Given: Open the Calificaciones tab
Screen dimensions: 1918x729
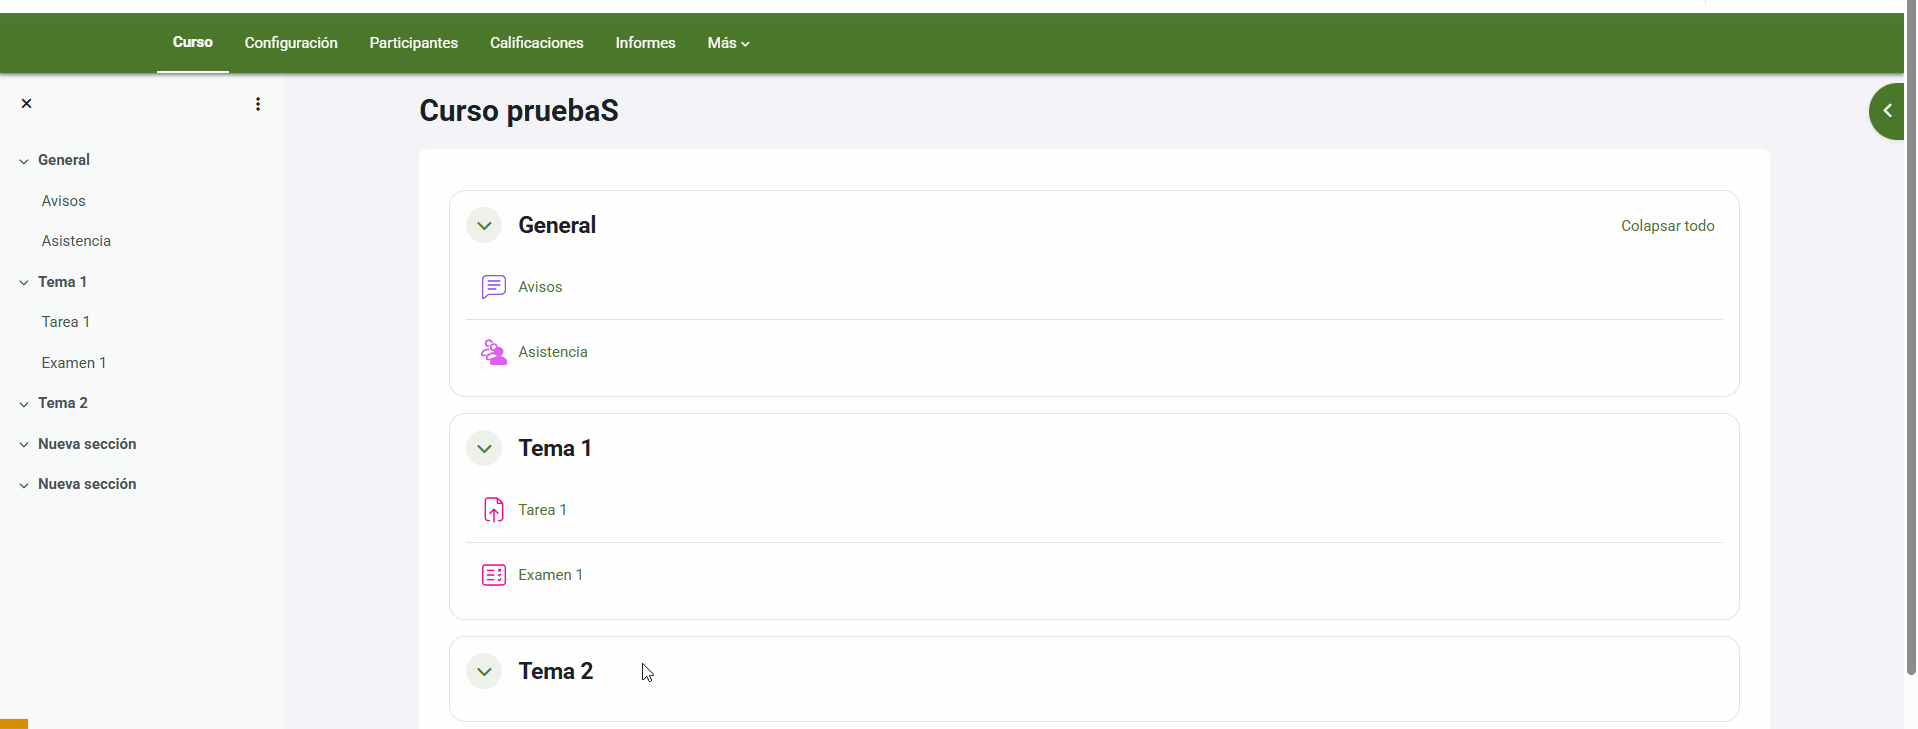Looking at the screenshot, I should (536, 43).
